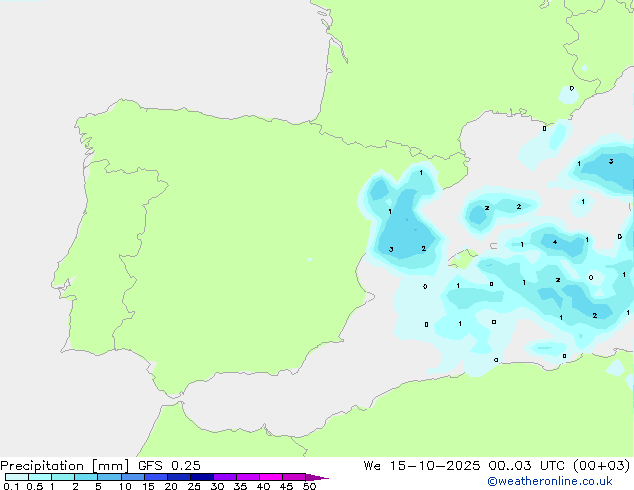Pick the 20–25 mm legend swatch
This screenshot has height=490, width=634.
tap(179, 477)
